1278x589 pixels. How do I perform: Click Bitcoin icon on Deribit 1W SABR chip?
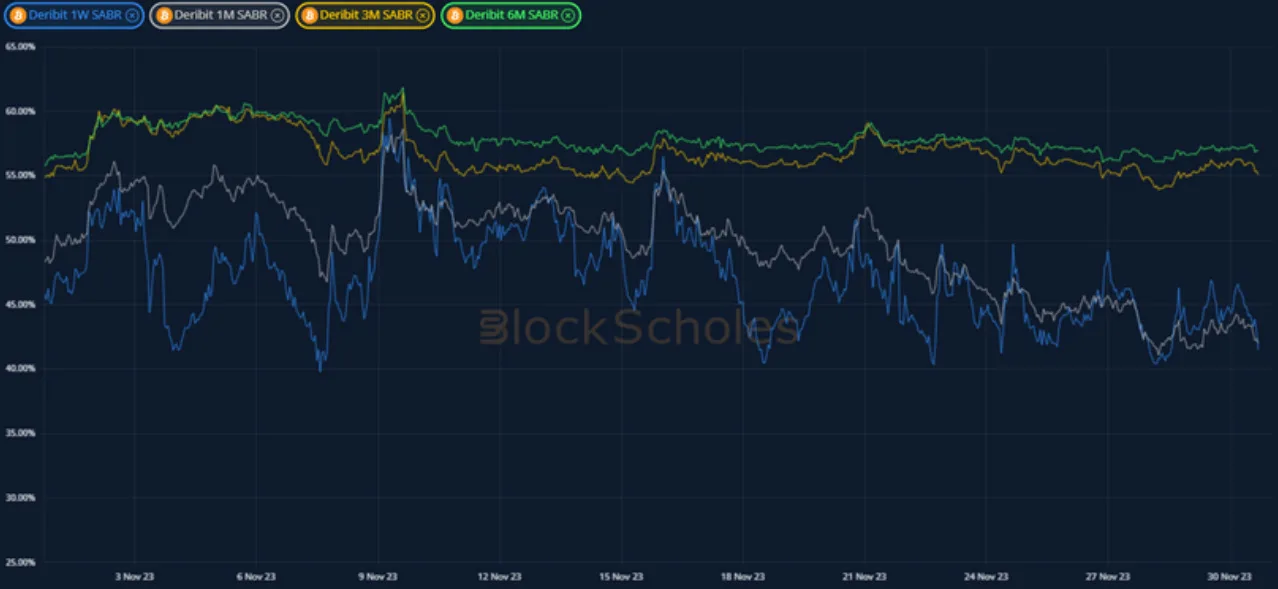point(17,15)
